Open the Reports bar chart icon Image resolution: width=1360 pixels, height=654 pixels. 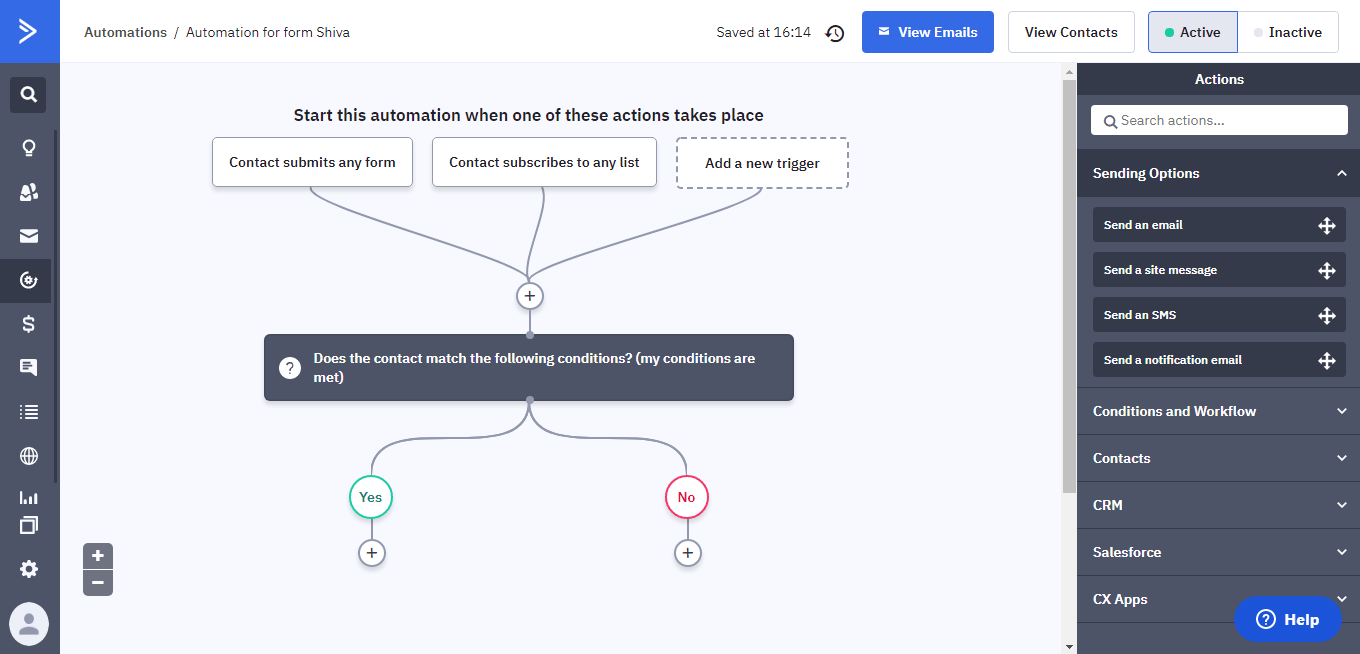(x=29, y=497)
